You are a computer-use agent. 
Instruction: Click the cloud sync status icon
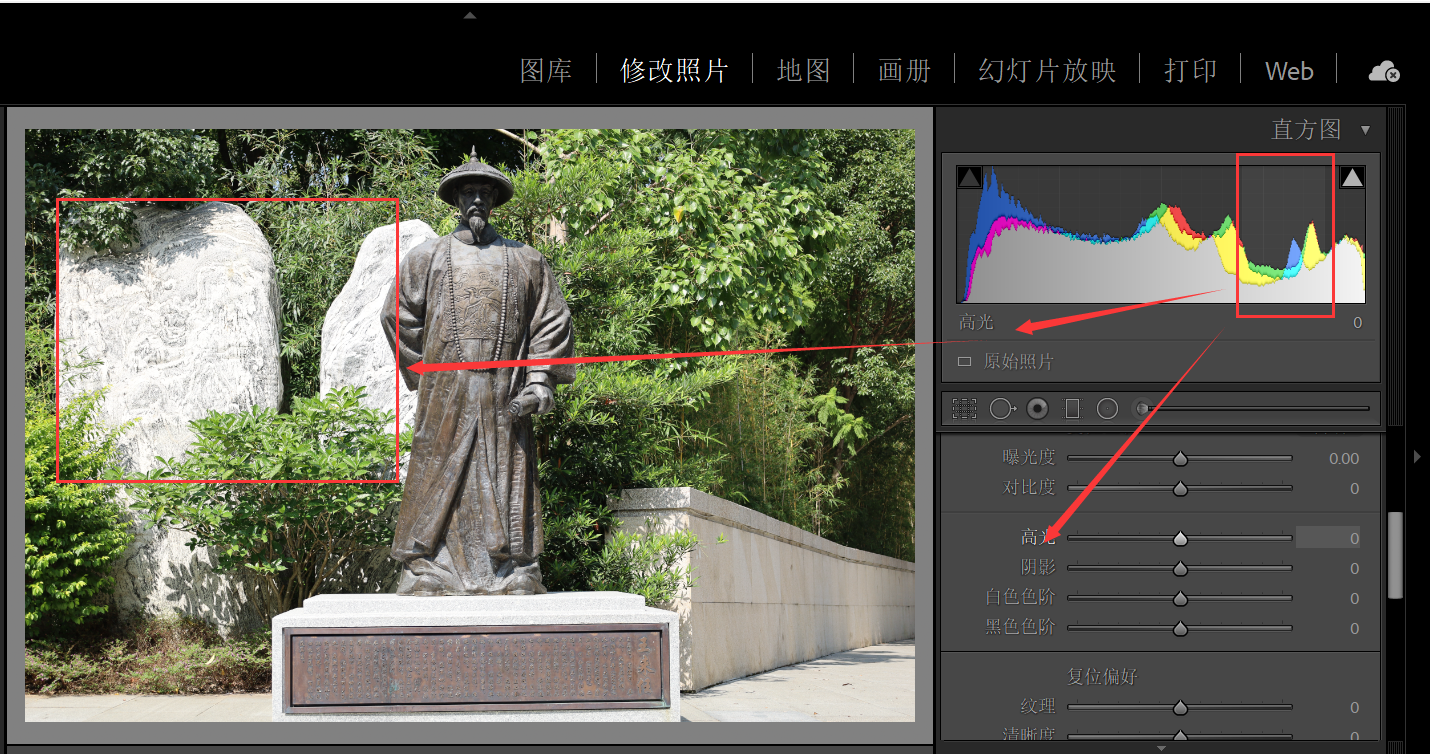(1384, 71)
